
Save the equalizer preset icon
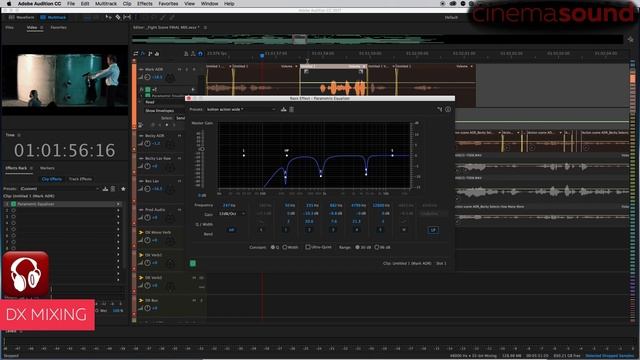point(284,109)
